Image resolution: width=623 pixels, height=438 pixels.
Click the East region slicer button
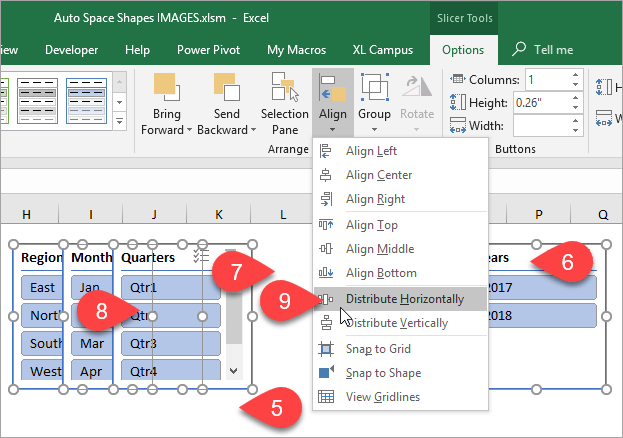42,288
